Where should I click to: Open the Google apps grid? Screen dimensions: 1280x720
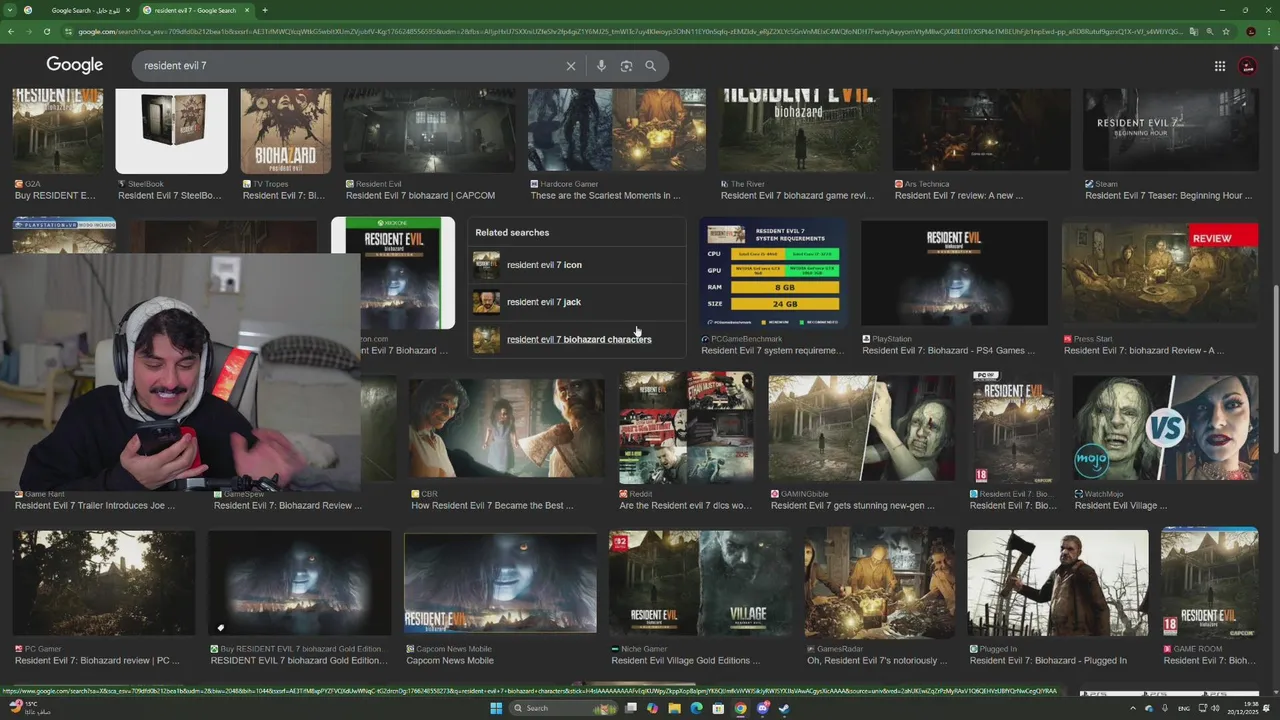1220,66
